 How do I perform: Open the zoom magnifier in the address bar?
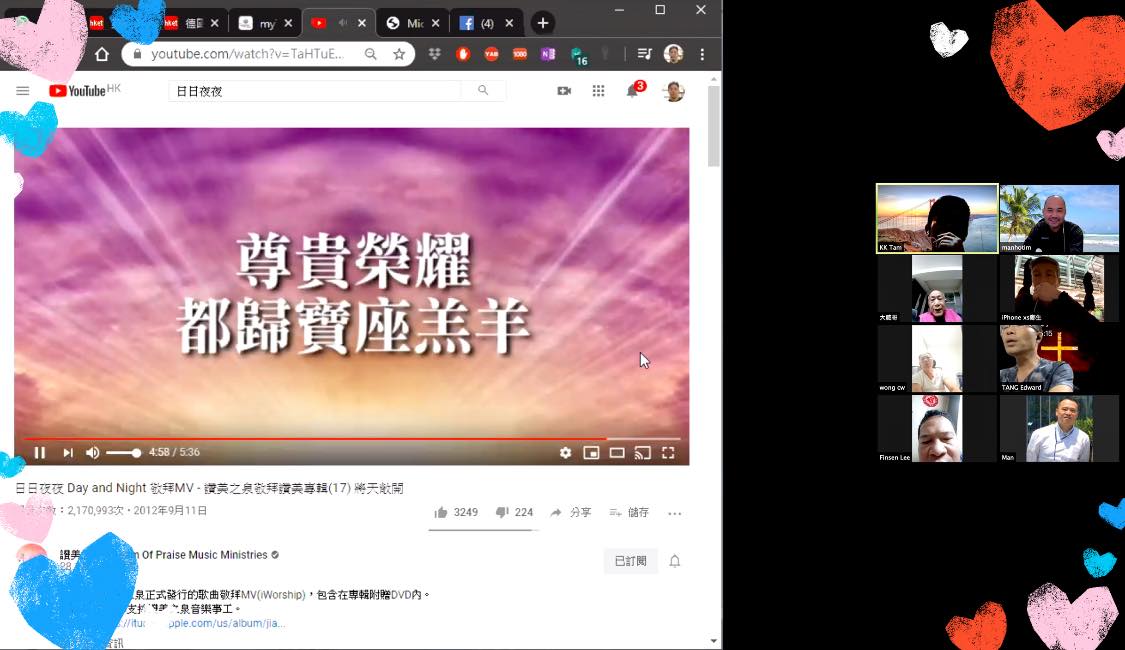[x=370, y=54]
